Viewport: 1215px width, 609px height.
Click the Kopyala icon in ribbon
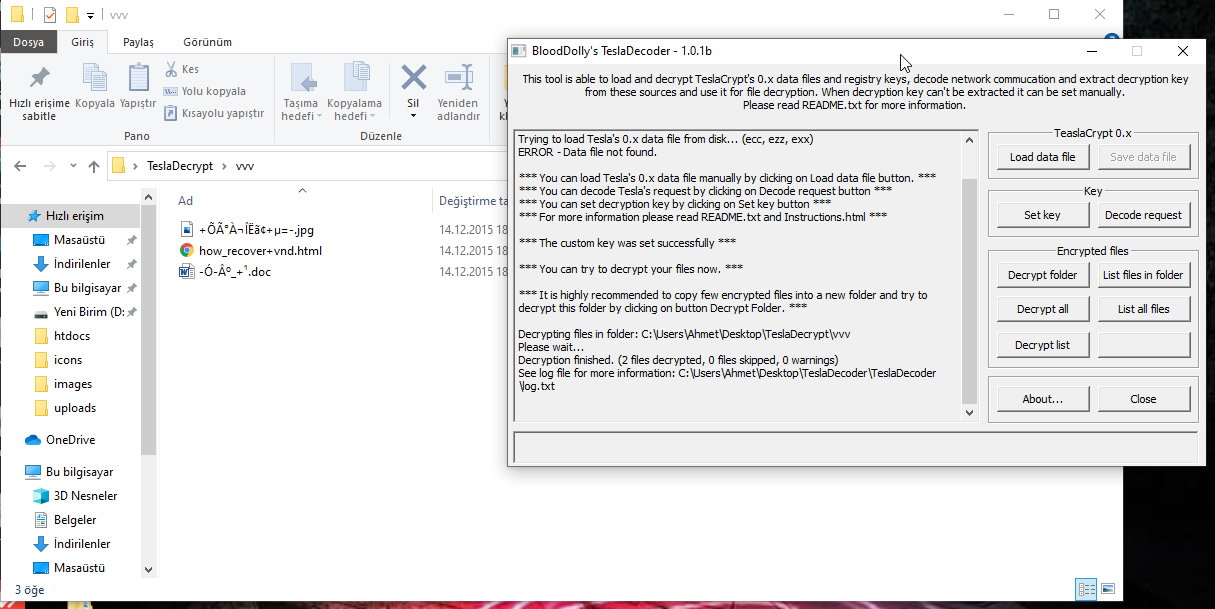coord(95,78)
